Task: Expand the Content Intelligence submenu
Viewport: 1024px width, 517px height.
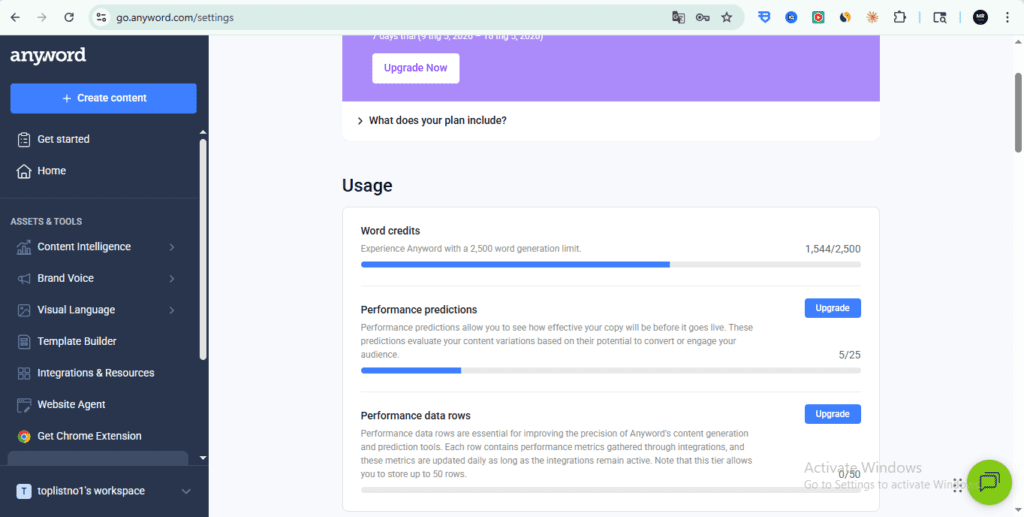Action: coord(172,247)
